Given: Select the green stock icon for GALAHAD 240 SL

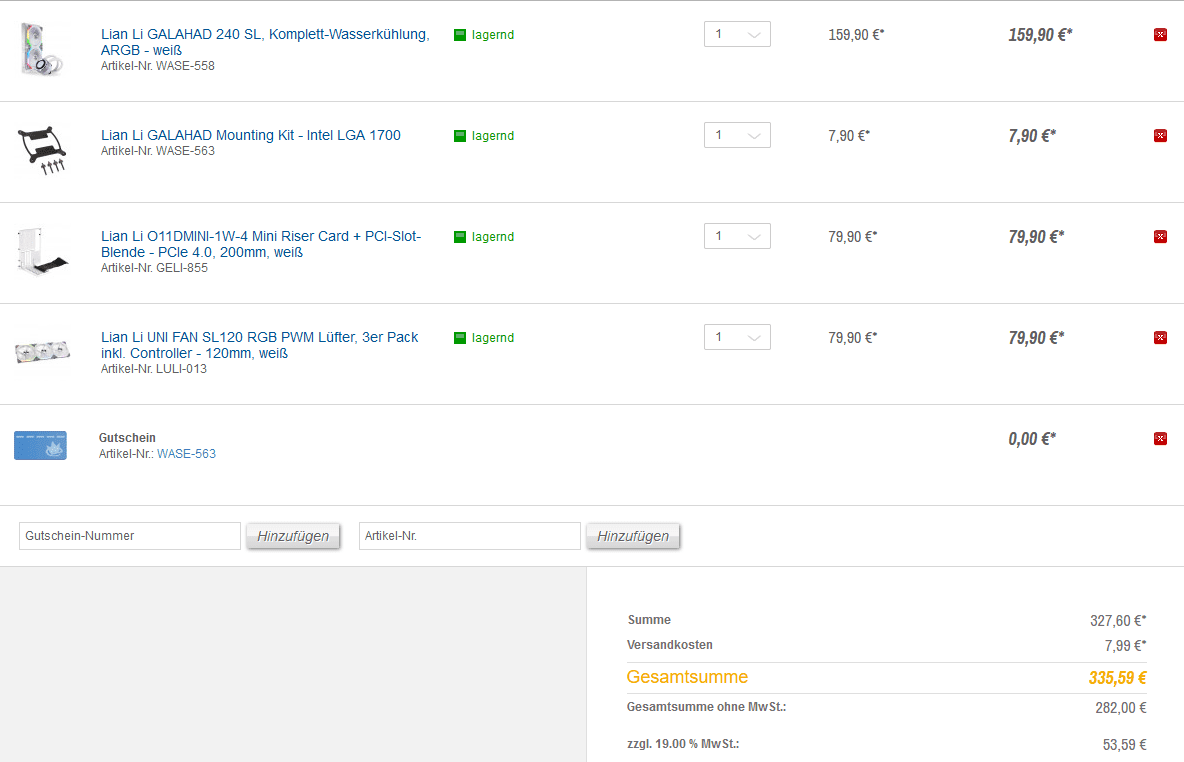Looking at the screenshot, I should [x=460, y=35].
